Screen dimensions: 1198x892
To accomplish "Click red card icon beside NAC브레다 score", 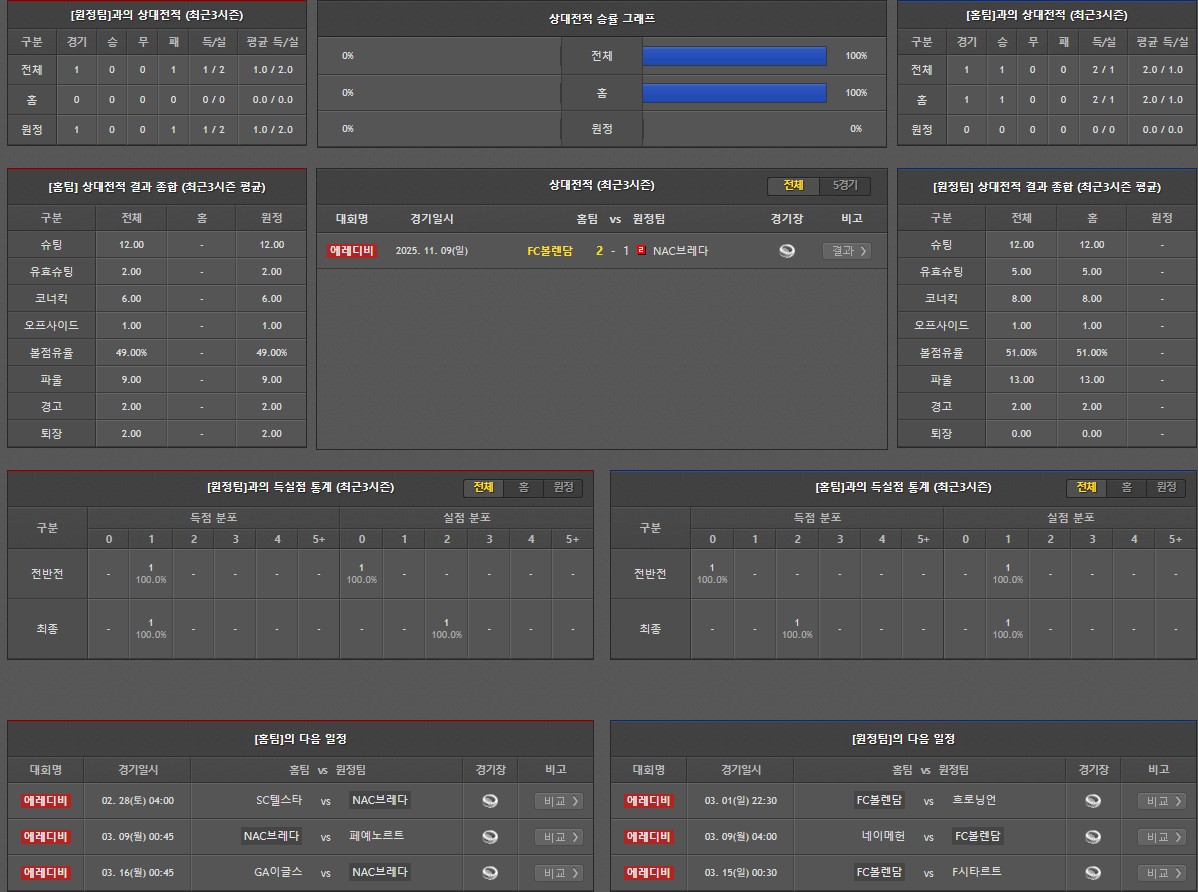I will click(x=641, y=250).
